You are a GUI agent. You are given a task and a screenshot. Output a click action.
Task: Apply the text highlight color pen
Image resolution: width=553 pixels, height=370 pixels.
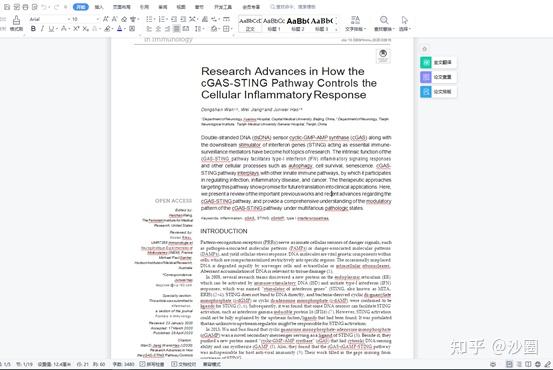[107, 29]
